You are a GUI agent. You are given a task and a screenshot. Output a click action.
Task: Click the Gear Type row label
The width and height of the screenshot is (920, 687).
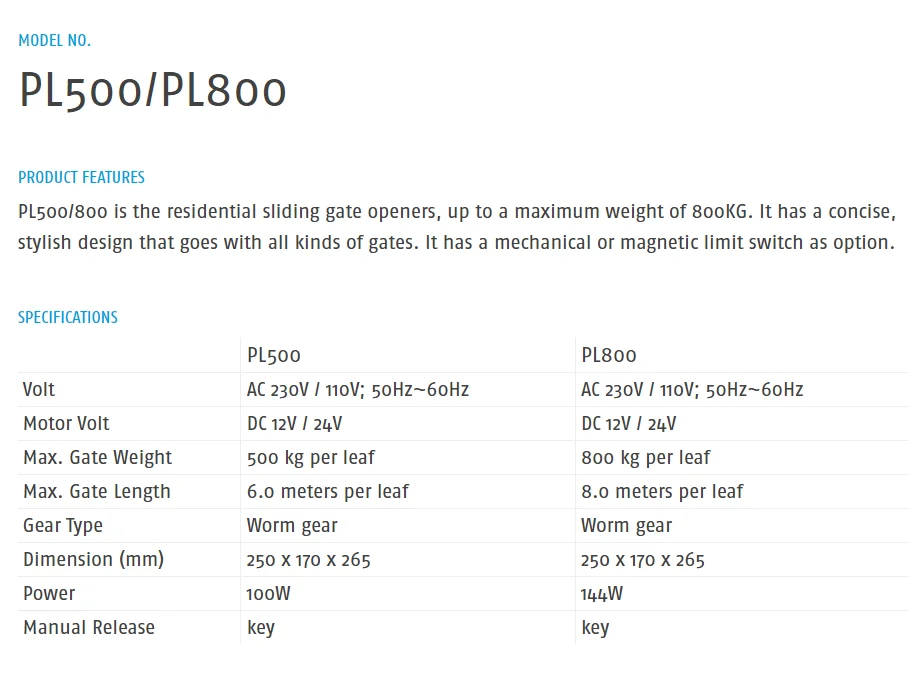click(63, 525)
